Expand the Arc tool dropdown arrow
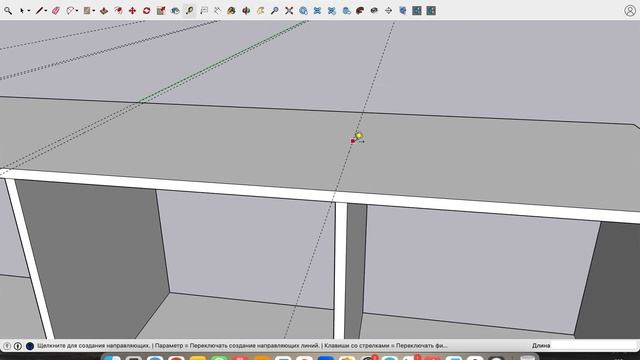640x360 pixels. (77, 11)
